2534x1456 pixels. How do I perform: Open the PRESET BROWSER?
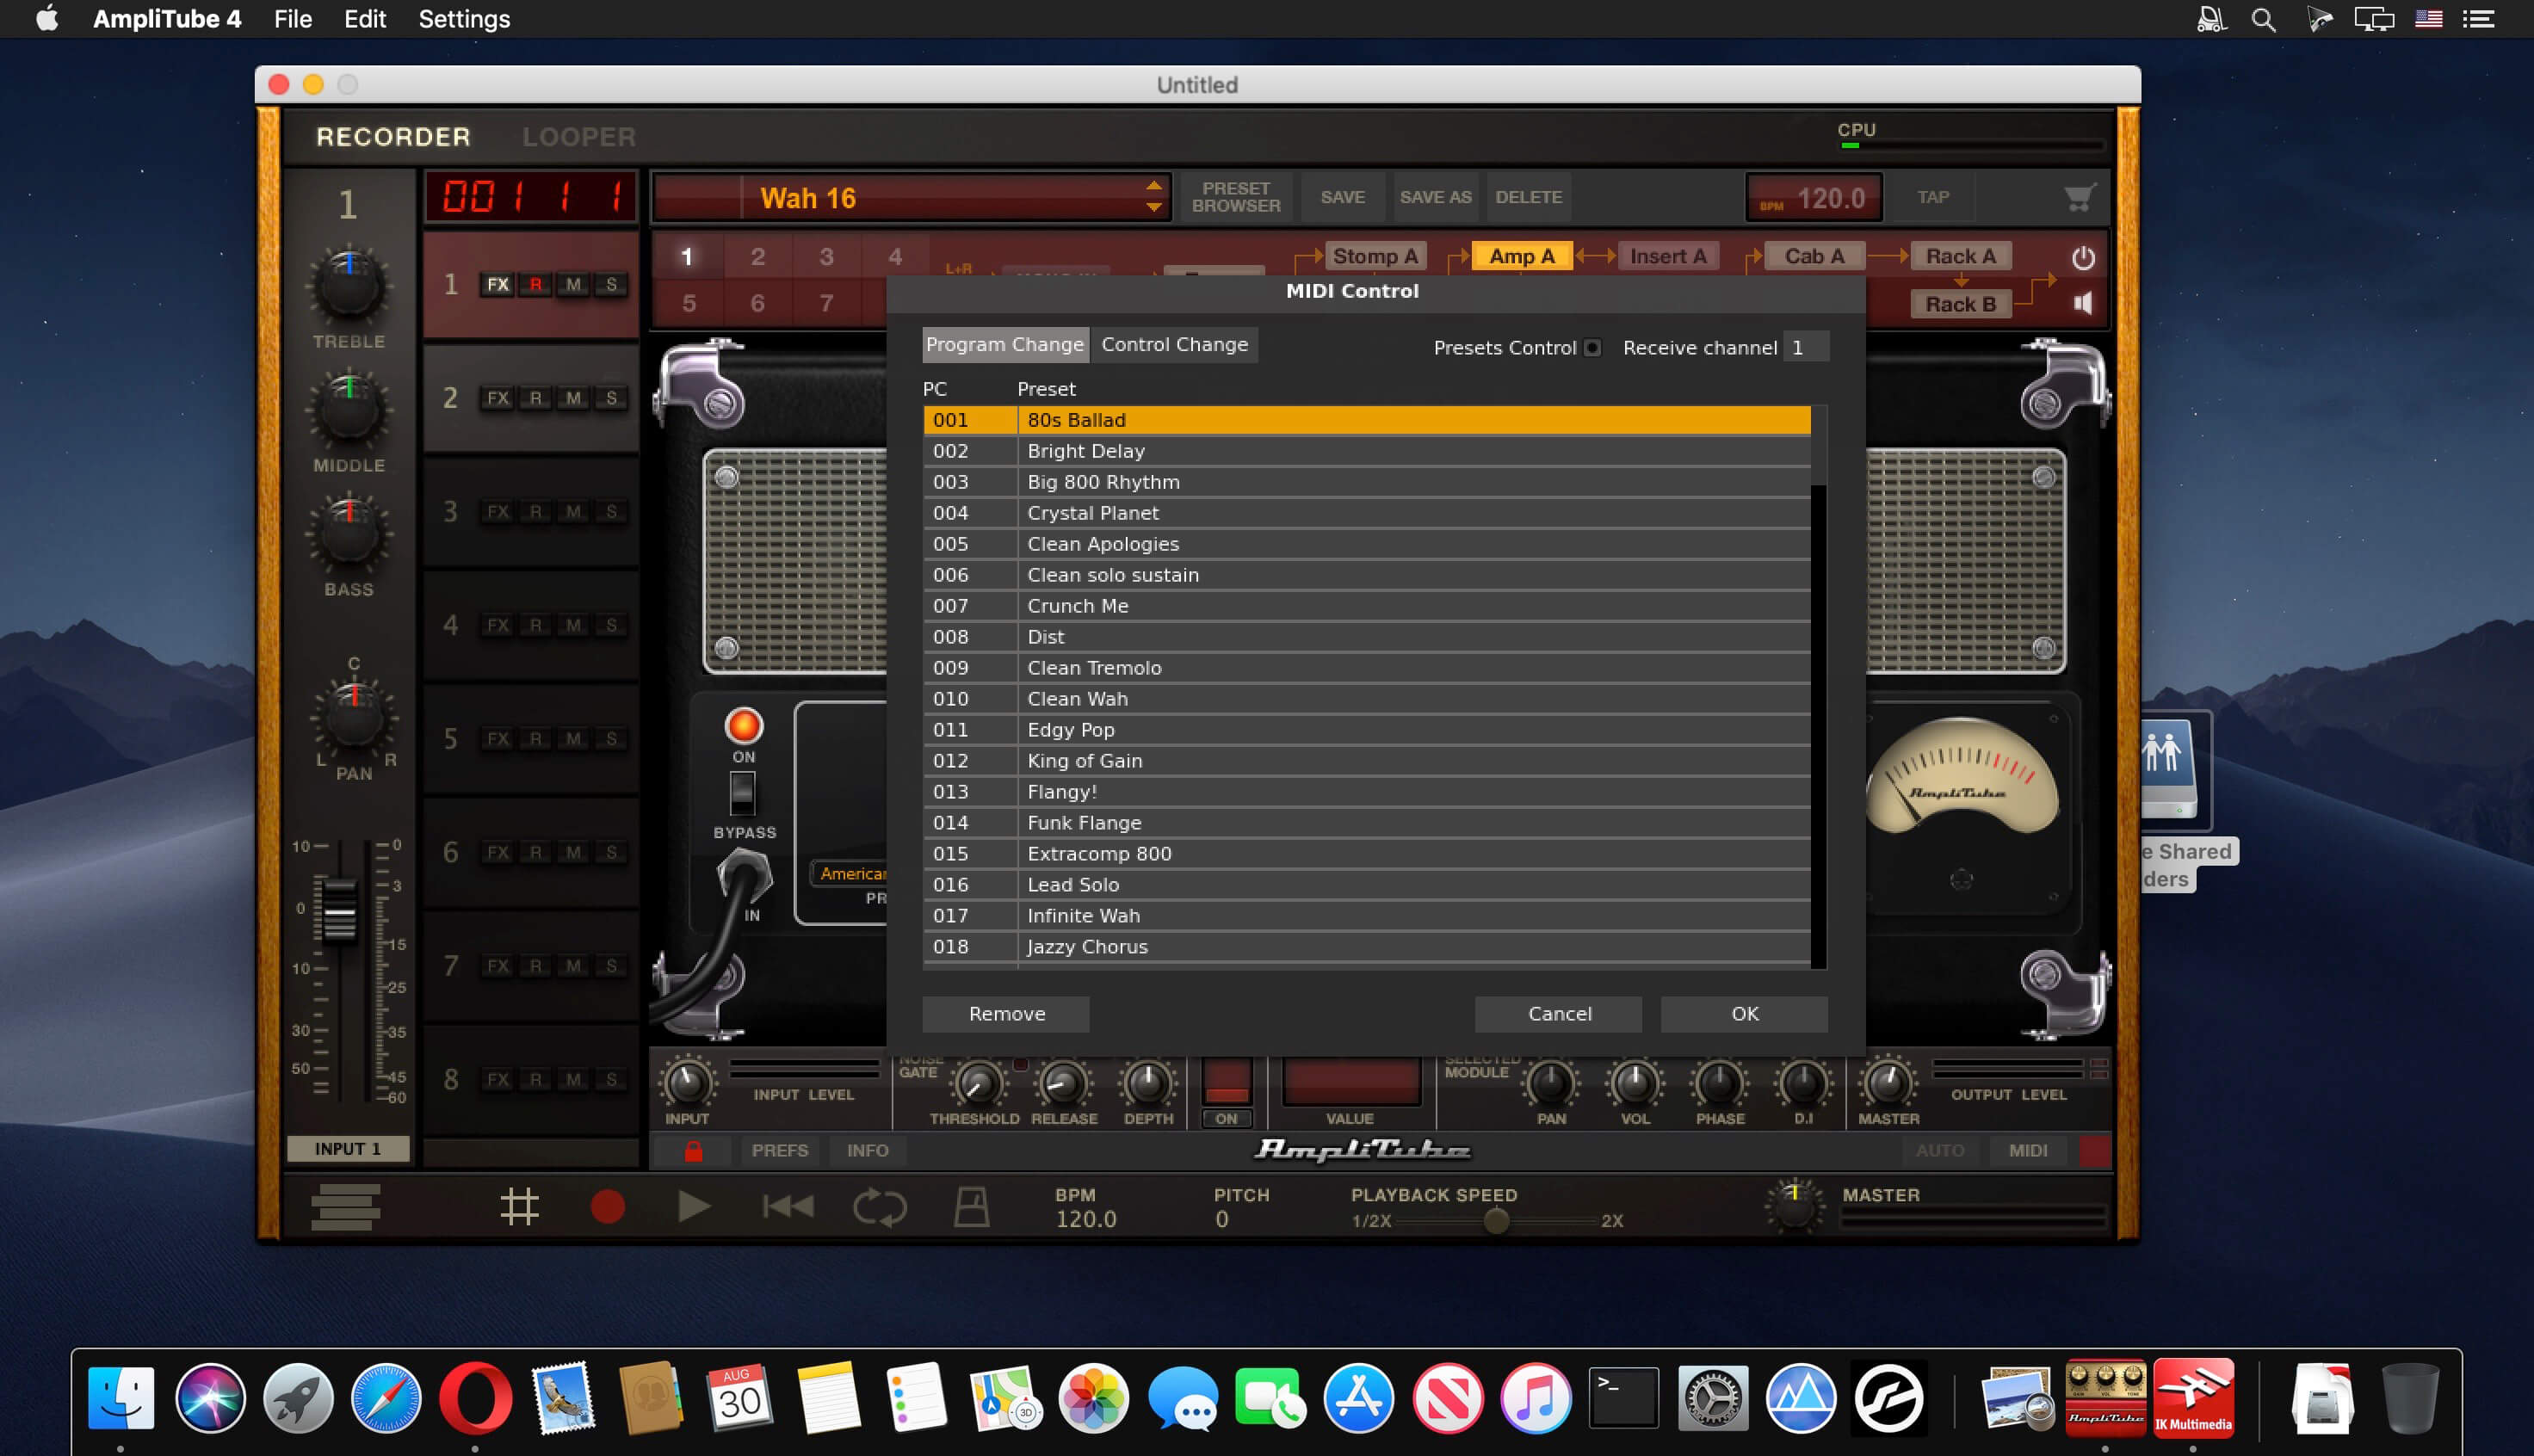[x=1236, y=197]
